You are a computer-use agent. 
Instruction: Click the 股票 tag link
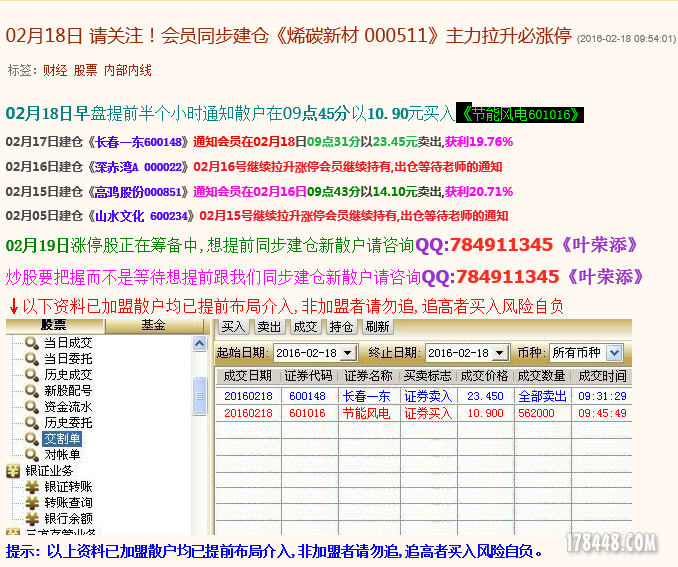[85, 70]
